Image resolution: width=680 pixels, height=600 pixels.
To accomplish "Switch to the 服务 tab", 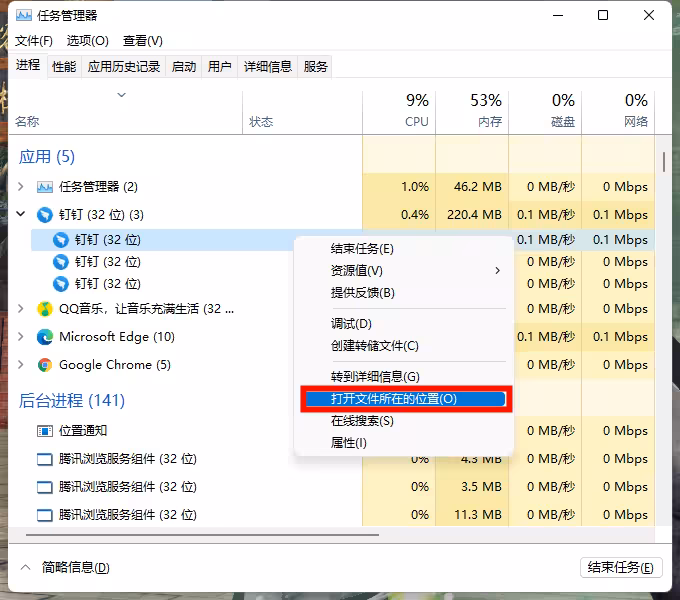I will tap(315, 66).
